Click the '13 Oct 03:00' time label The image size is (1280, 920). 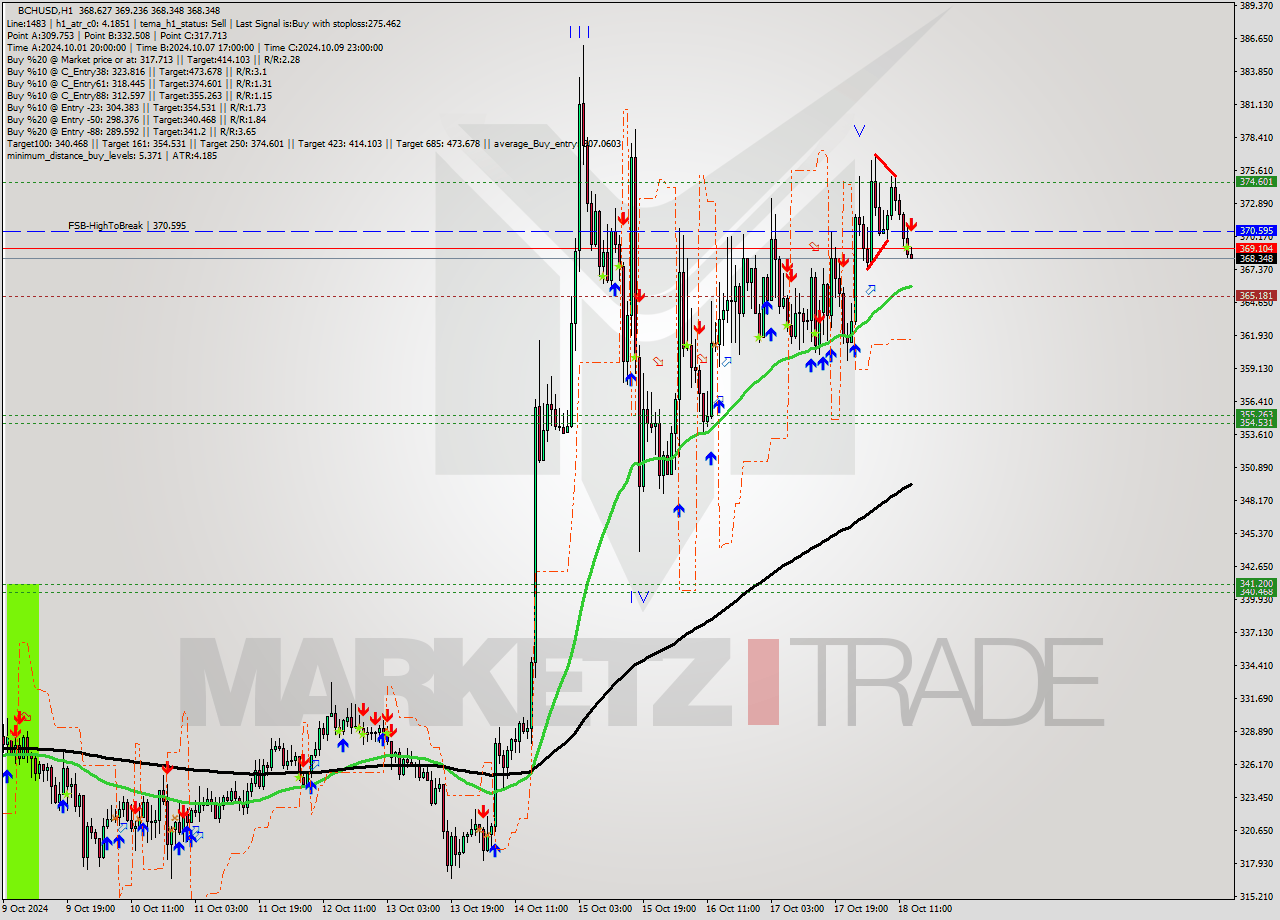pos(413,909)
